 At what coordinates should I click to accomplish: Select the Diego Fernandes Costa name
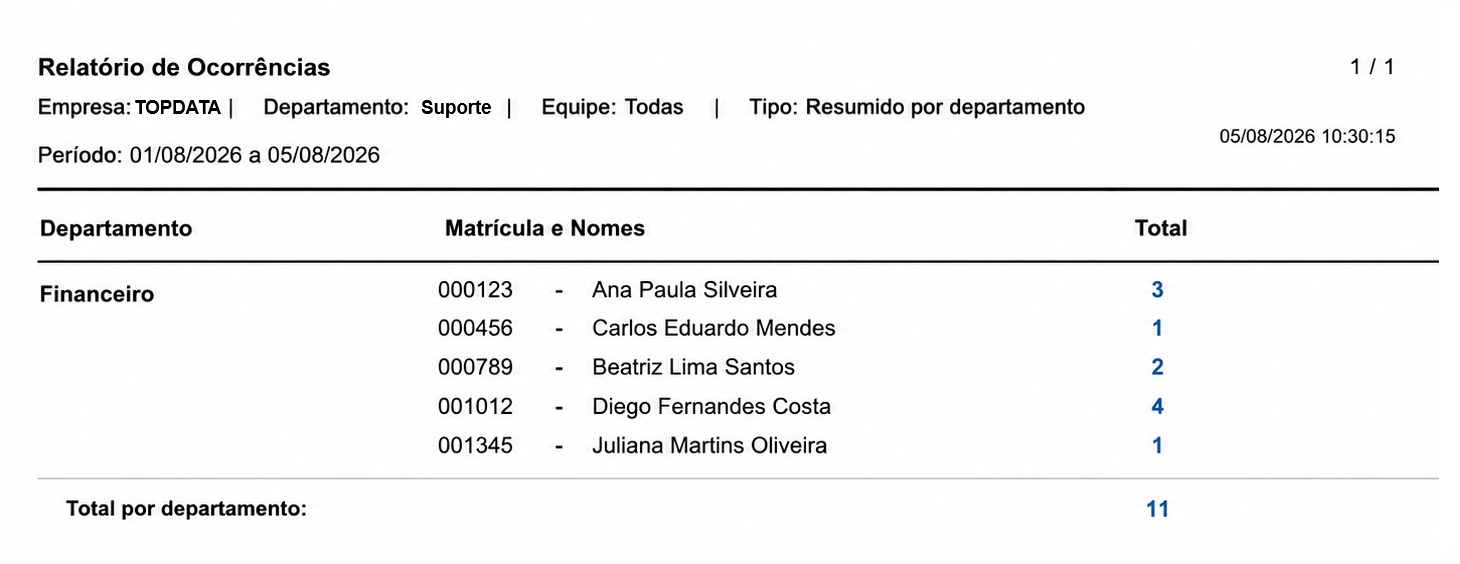[x=711, y=407]
